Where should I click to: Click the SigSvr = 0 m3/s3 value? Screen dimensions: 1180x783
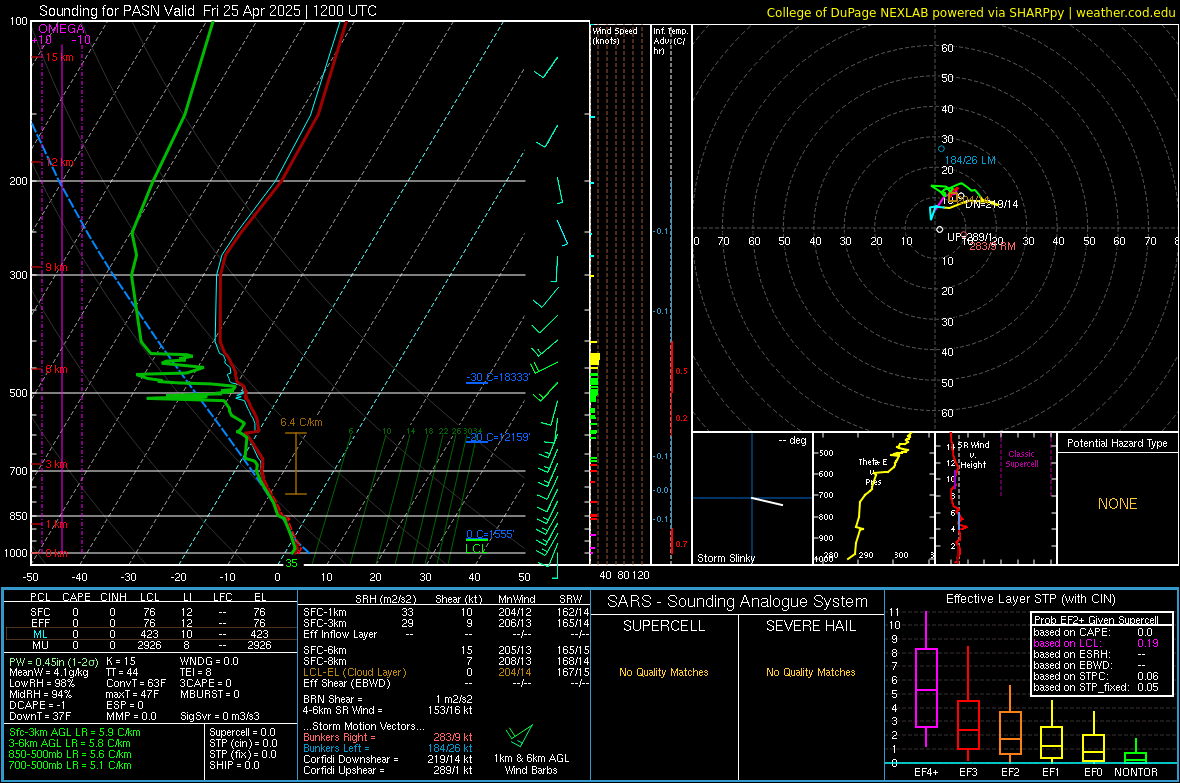[x=220, y=716]
